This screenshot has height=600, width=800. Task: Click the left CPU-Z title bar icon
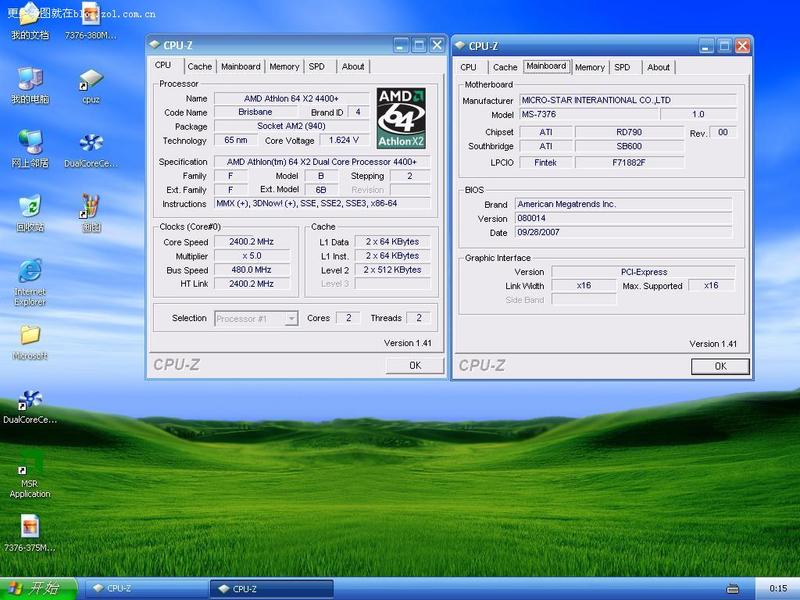click(155, 45)
